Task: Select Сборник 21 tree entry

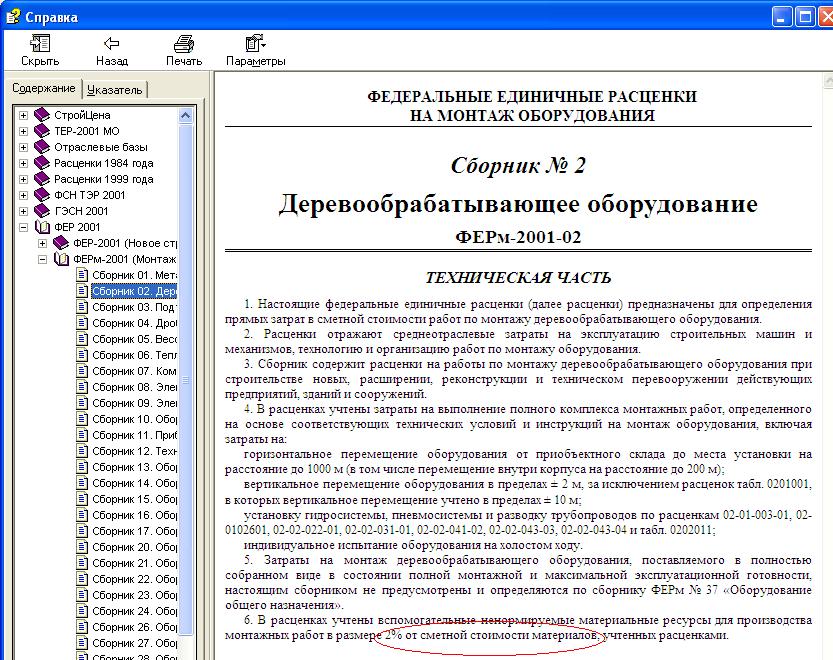Action: [134, 563]
